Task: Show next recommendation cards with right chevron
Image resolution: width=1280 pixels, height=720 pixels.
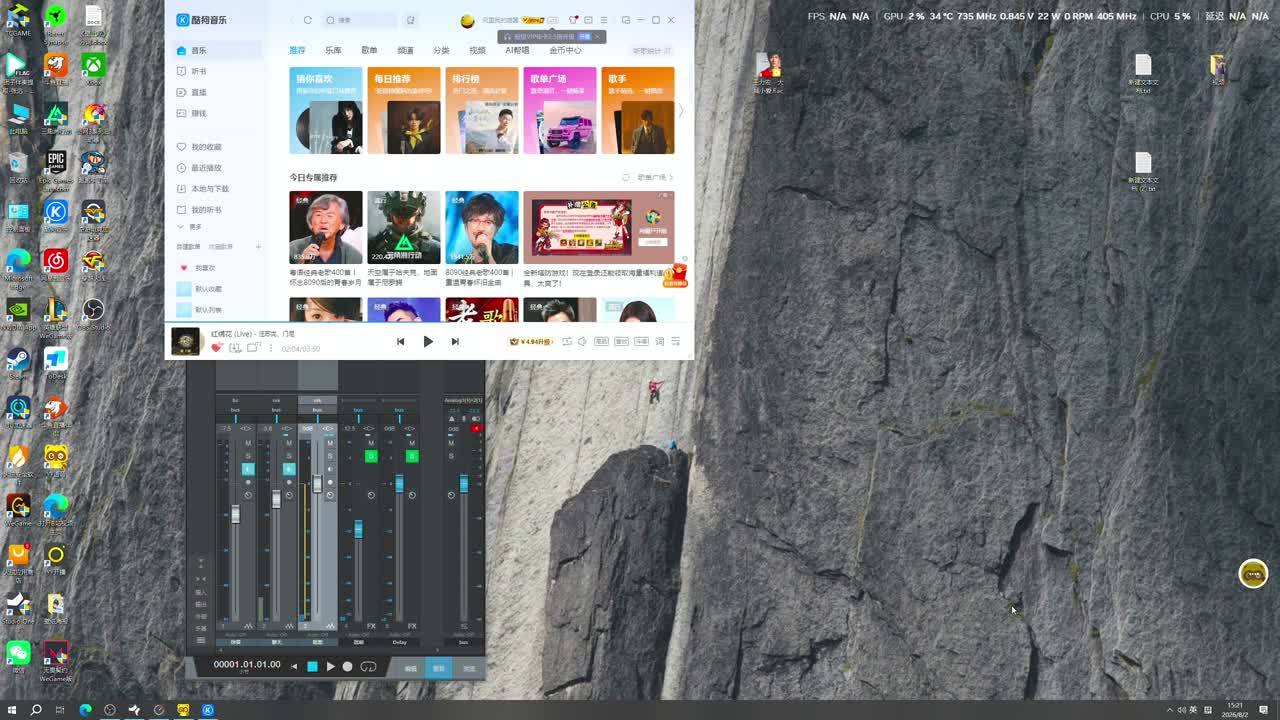Action: pos(681,110)
